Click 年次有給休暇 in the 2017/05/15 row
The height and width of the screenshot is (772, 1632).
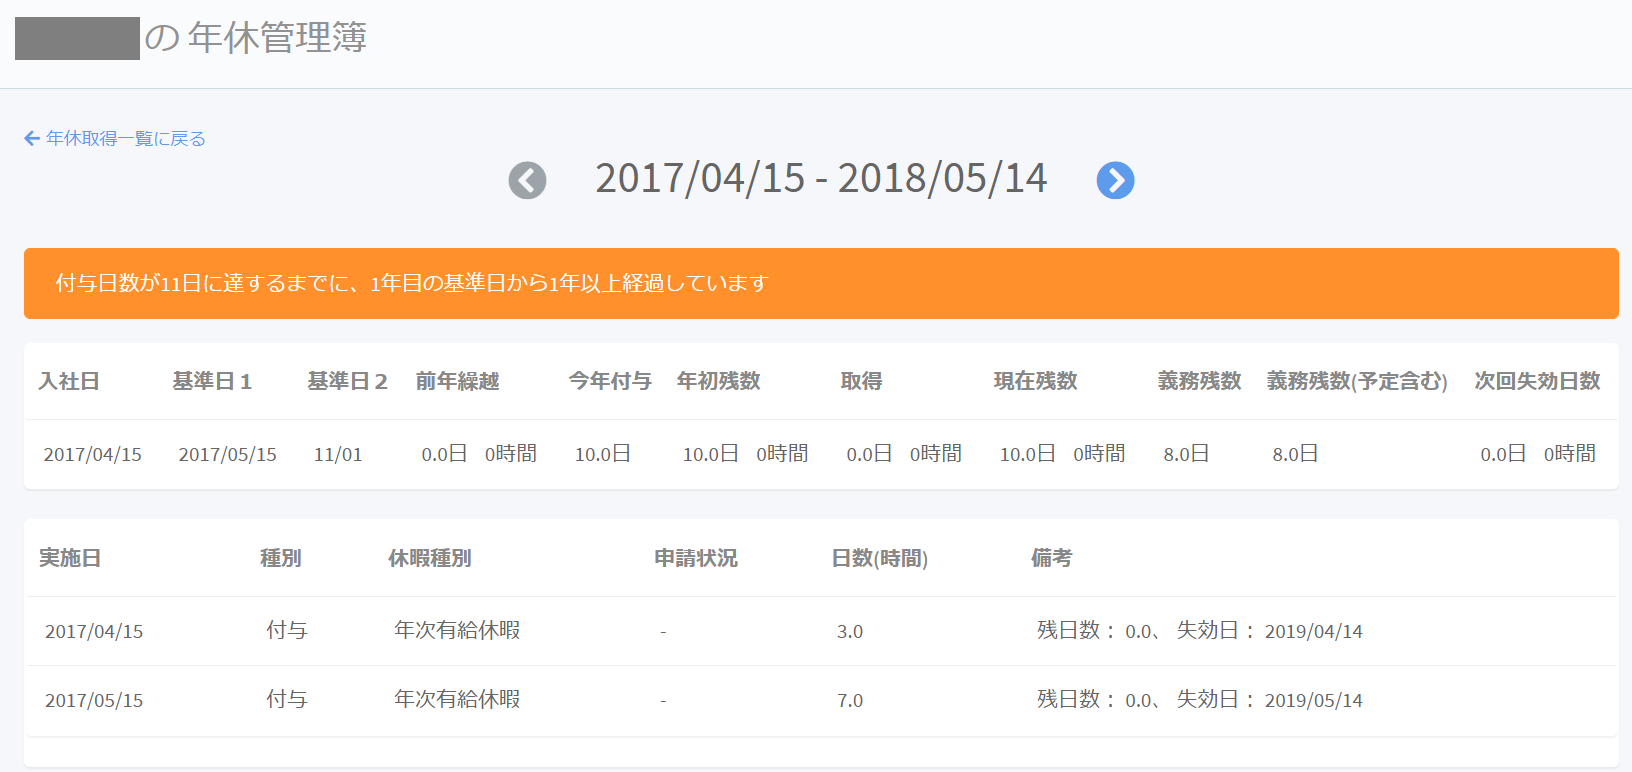[x=457, y=700]
